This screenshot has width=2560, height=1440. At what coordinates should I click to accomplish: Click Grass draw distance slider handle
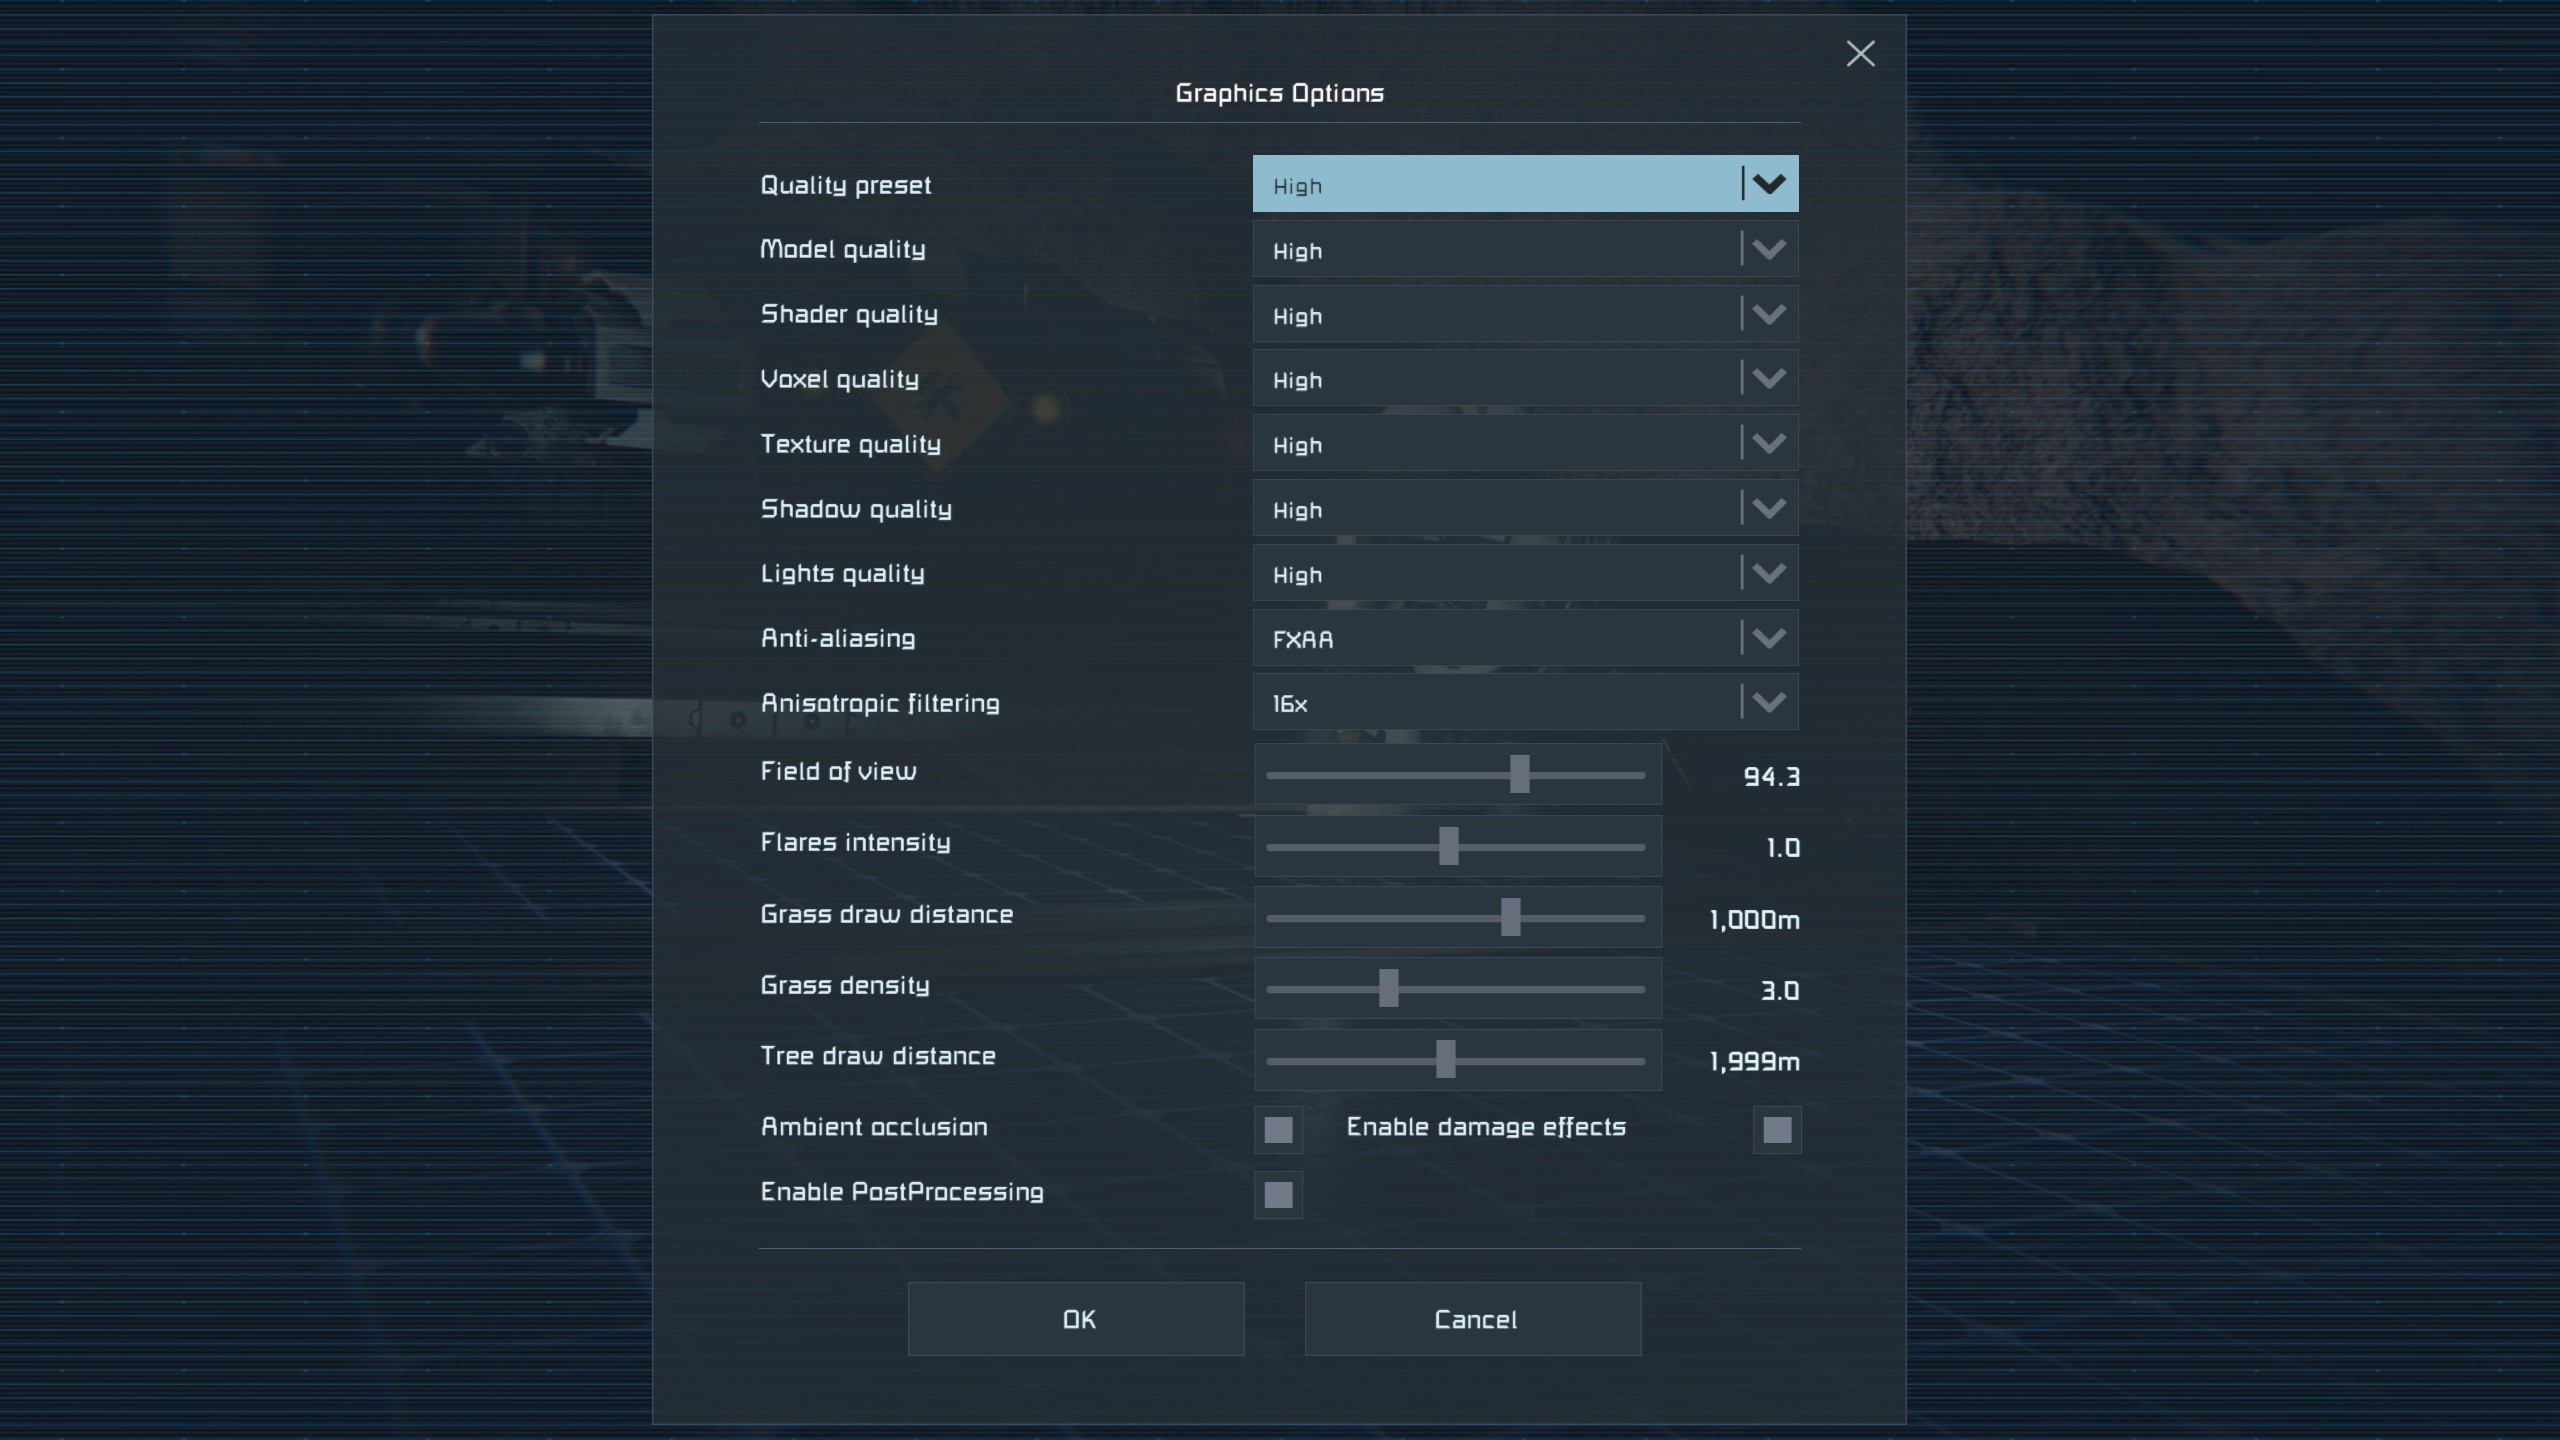coord(1510,917)
